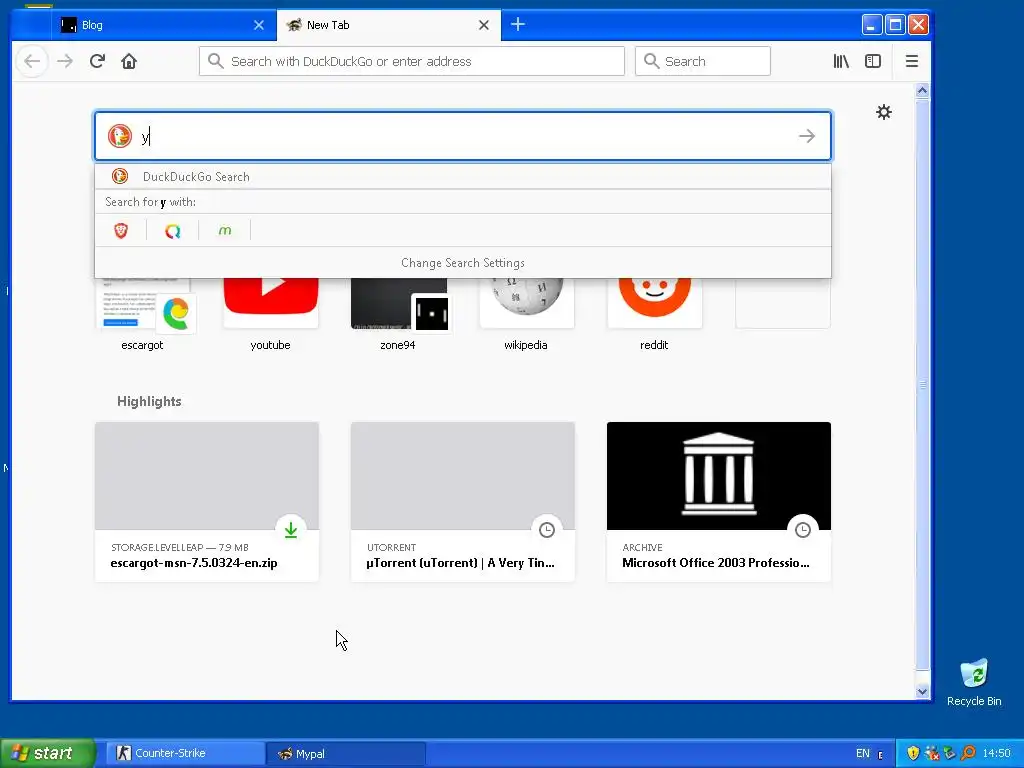The image size is (1024, 768).
Task: Open the Library bookshelf icon
Action: tap(841, 61)
